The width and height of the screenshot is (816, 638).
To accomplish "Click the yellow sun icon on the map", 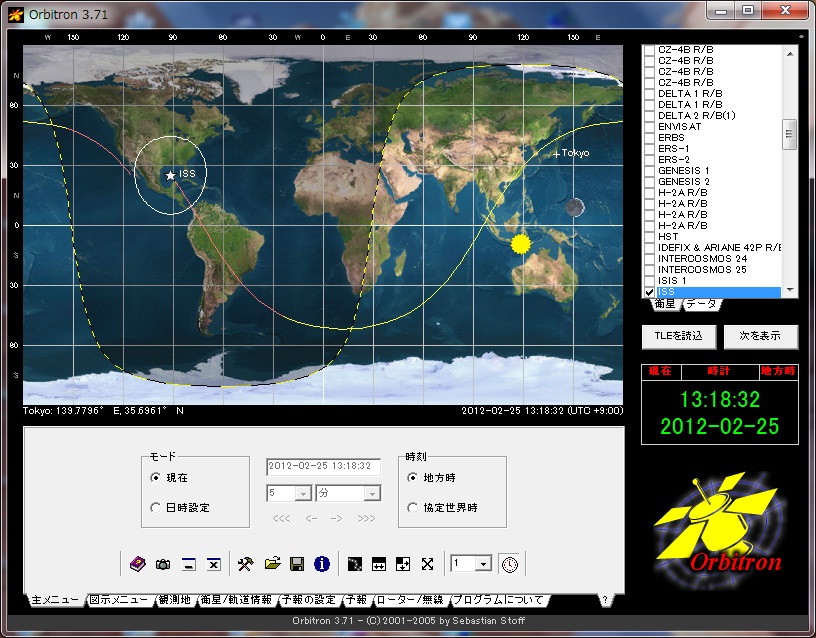I will [520, 244].
